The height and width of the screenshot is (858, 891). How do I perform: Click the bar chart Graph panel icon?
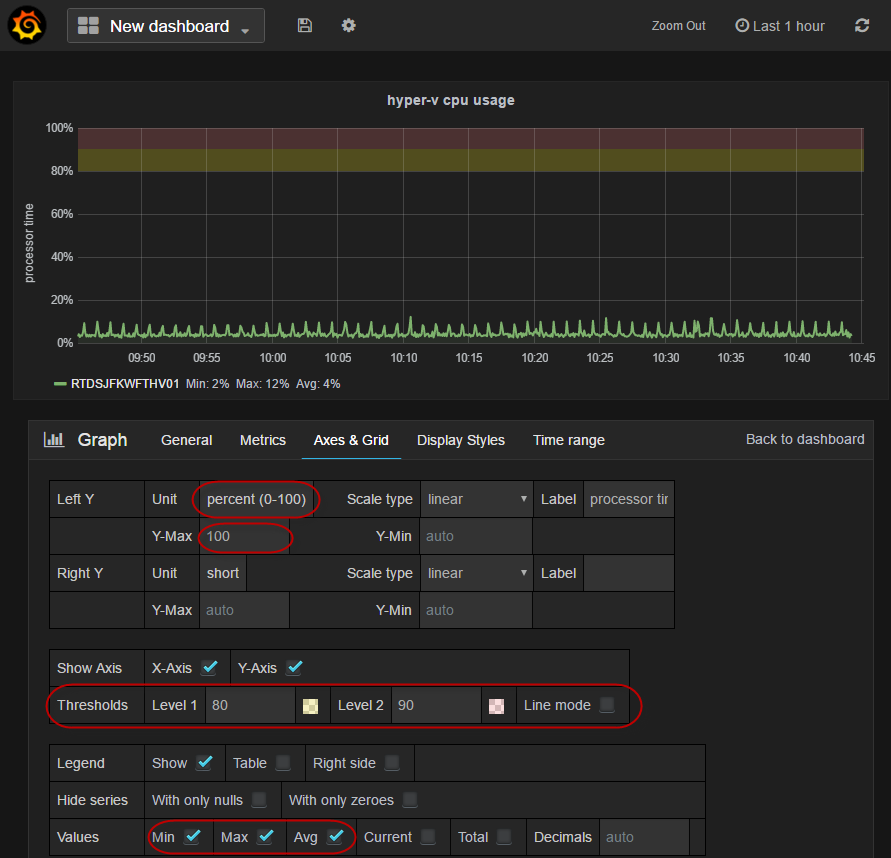(54, 439)
